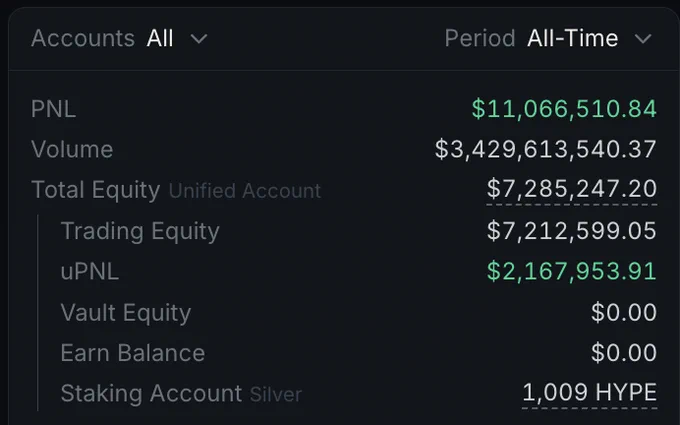Click chevron next to Accounts All

point(199,39)
